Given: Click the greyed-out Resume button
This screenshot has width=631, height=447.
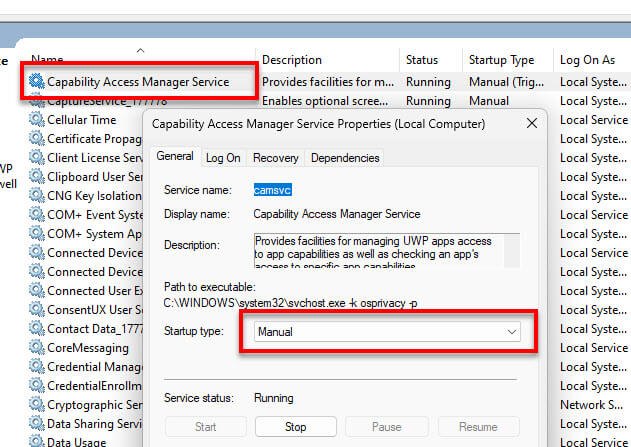Looking at the screenshot, I should tap(478, 426).
